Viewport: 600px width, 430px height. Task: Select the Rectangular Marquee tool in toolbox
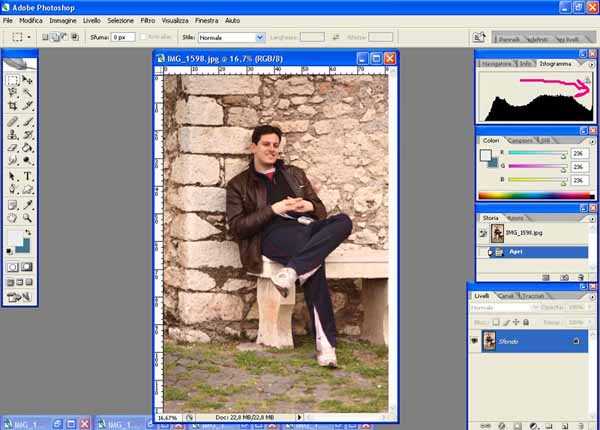coord(13,80)
